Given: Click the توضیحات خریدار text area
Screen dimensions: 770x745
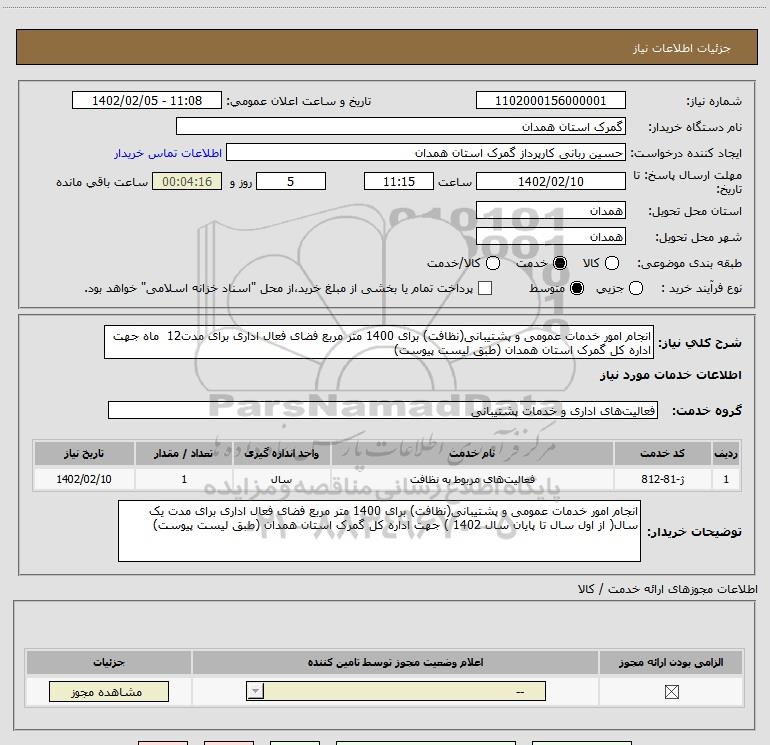Looking at the screenshot, I should [x=379, y=531].
